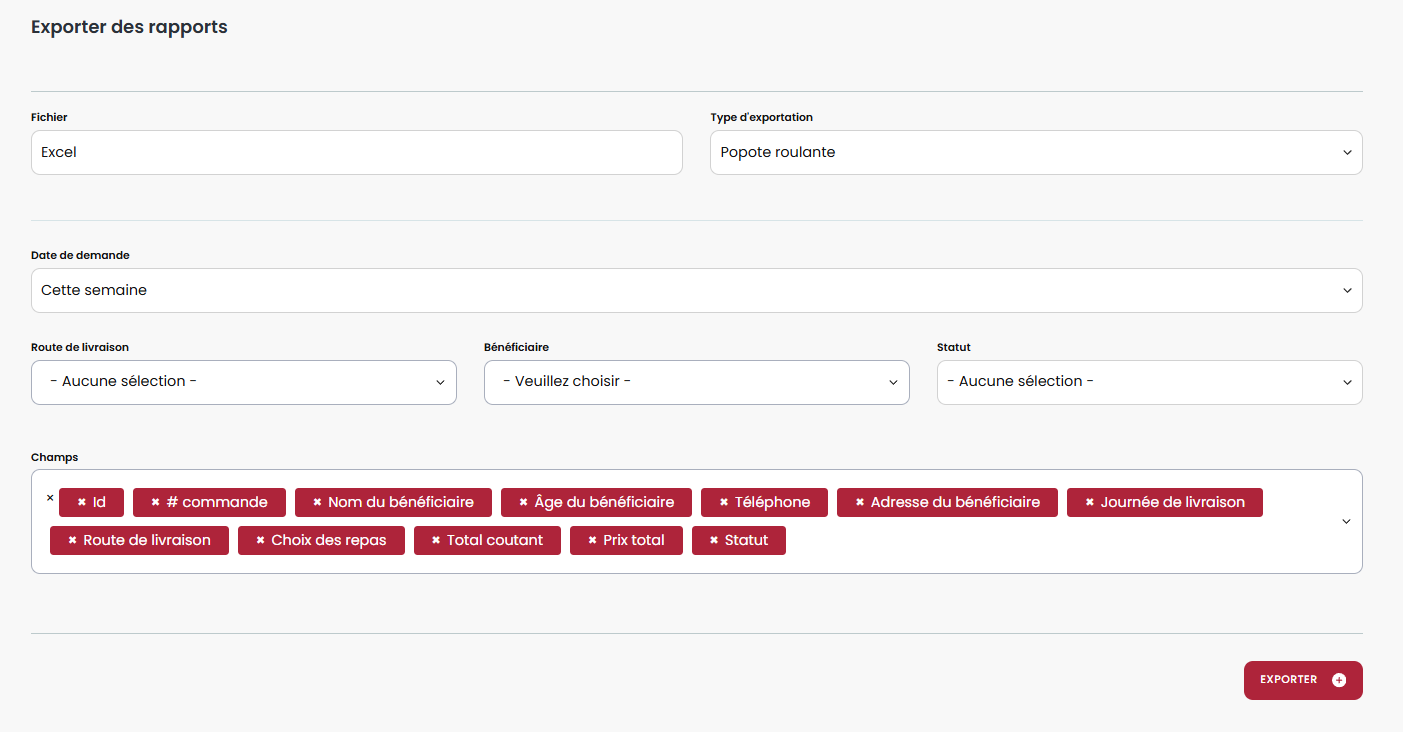The image size is (1403, 732).
Task: Remove the Téléphone field tag
Action: [x=724, y=503]
